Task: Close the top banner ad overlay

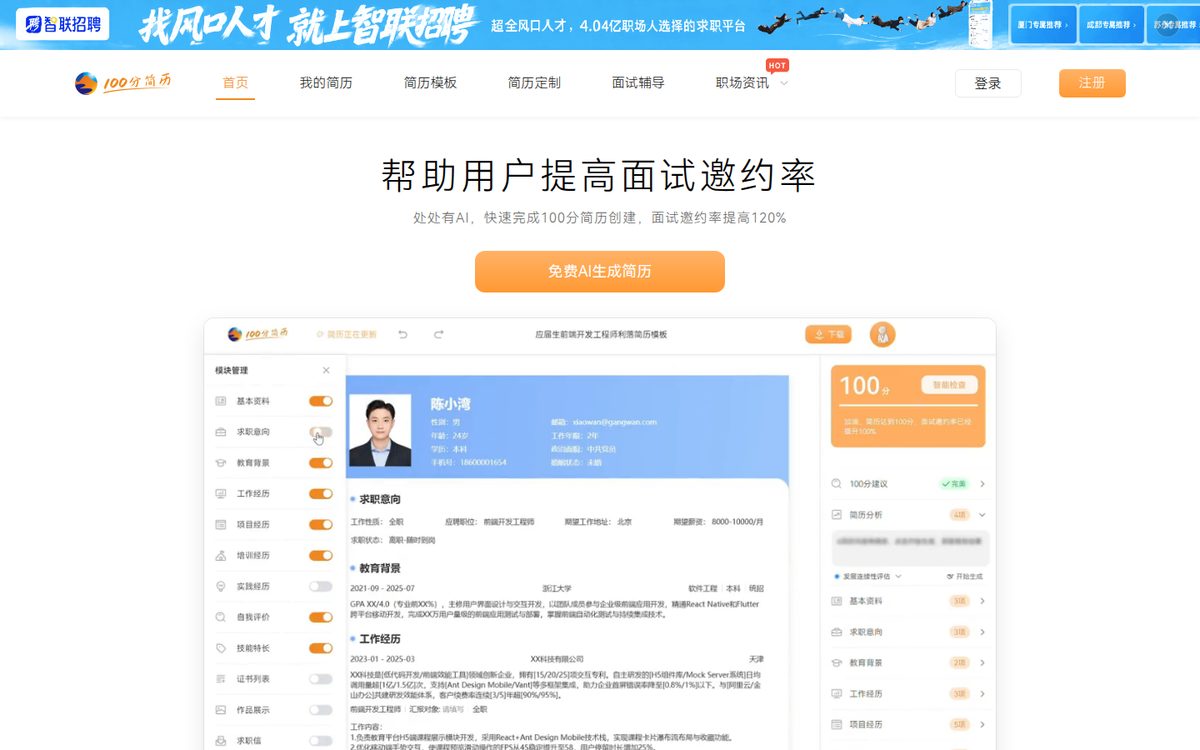Action: [1167, 27]
